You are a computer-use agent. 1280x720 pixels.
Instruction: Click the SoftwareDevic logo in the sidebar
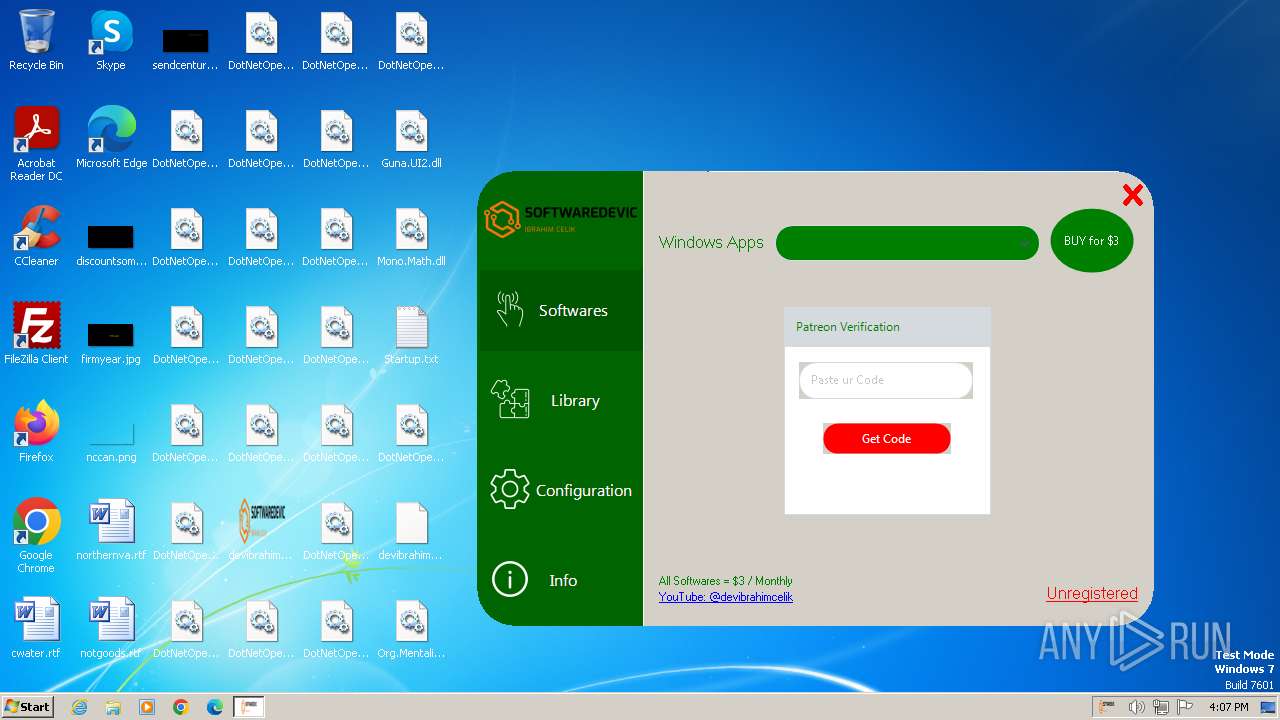coord(560,219)
